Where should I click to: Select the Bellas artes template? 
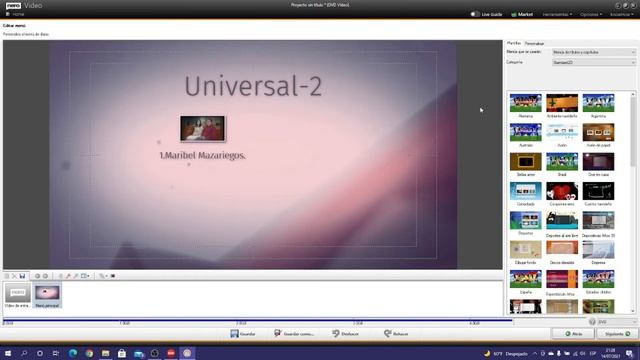526,164
